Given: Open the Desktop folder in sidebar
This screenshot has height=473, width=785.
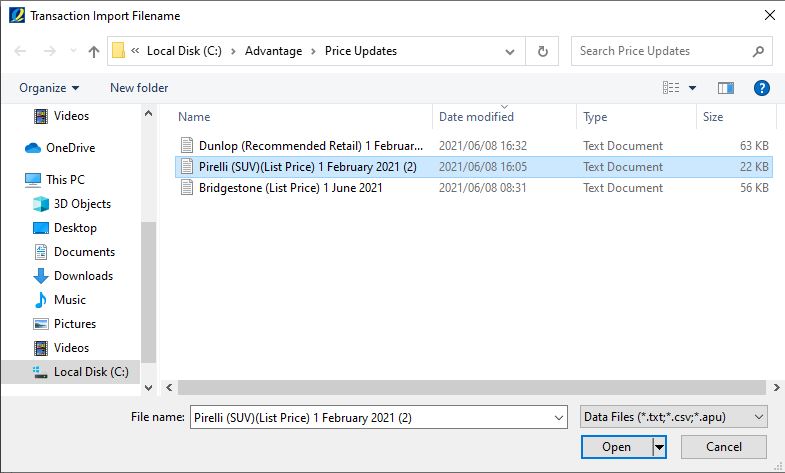Looking at the screenshot, I should tap(75, 228).
